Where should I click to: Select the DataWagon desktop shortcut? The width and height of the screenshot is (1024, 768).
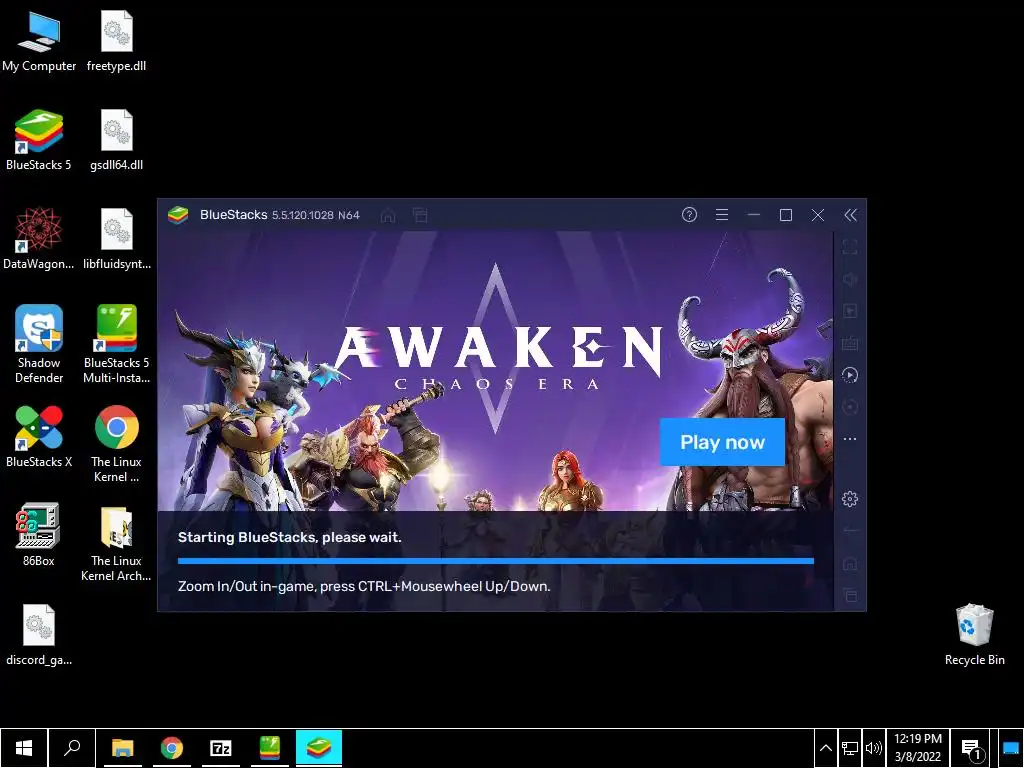pos(39,239)
